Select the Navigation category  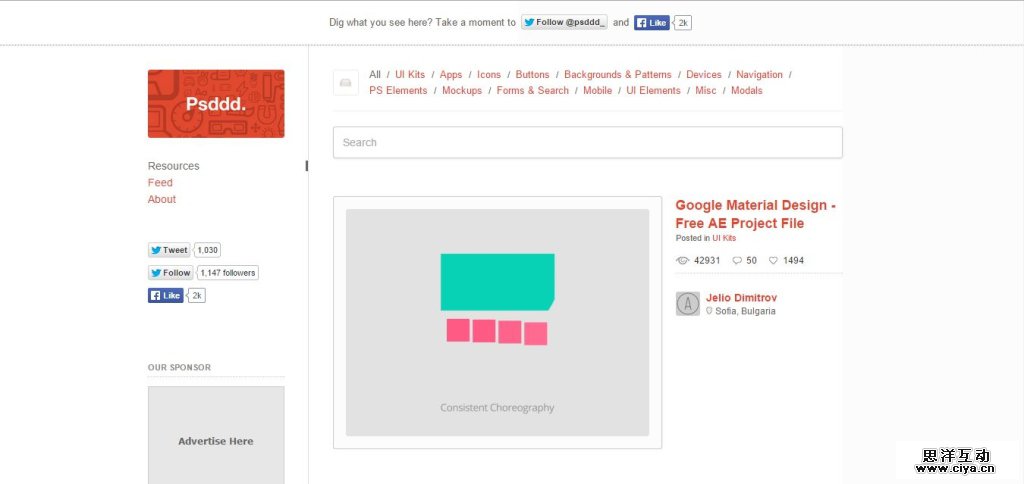click(x=759, y=74)
